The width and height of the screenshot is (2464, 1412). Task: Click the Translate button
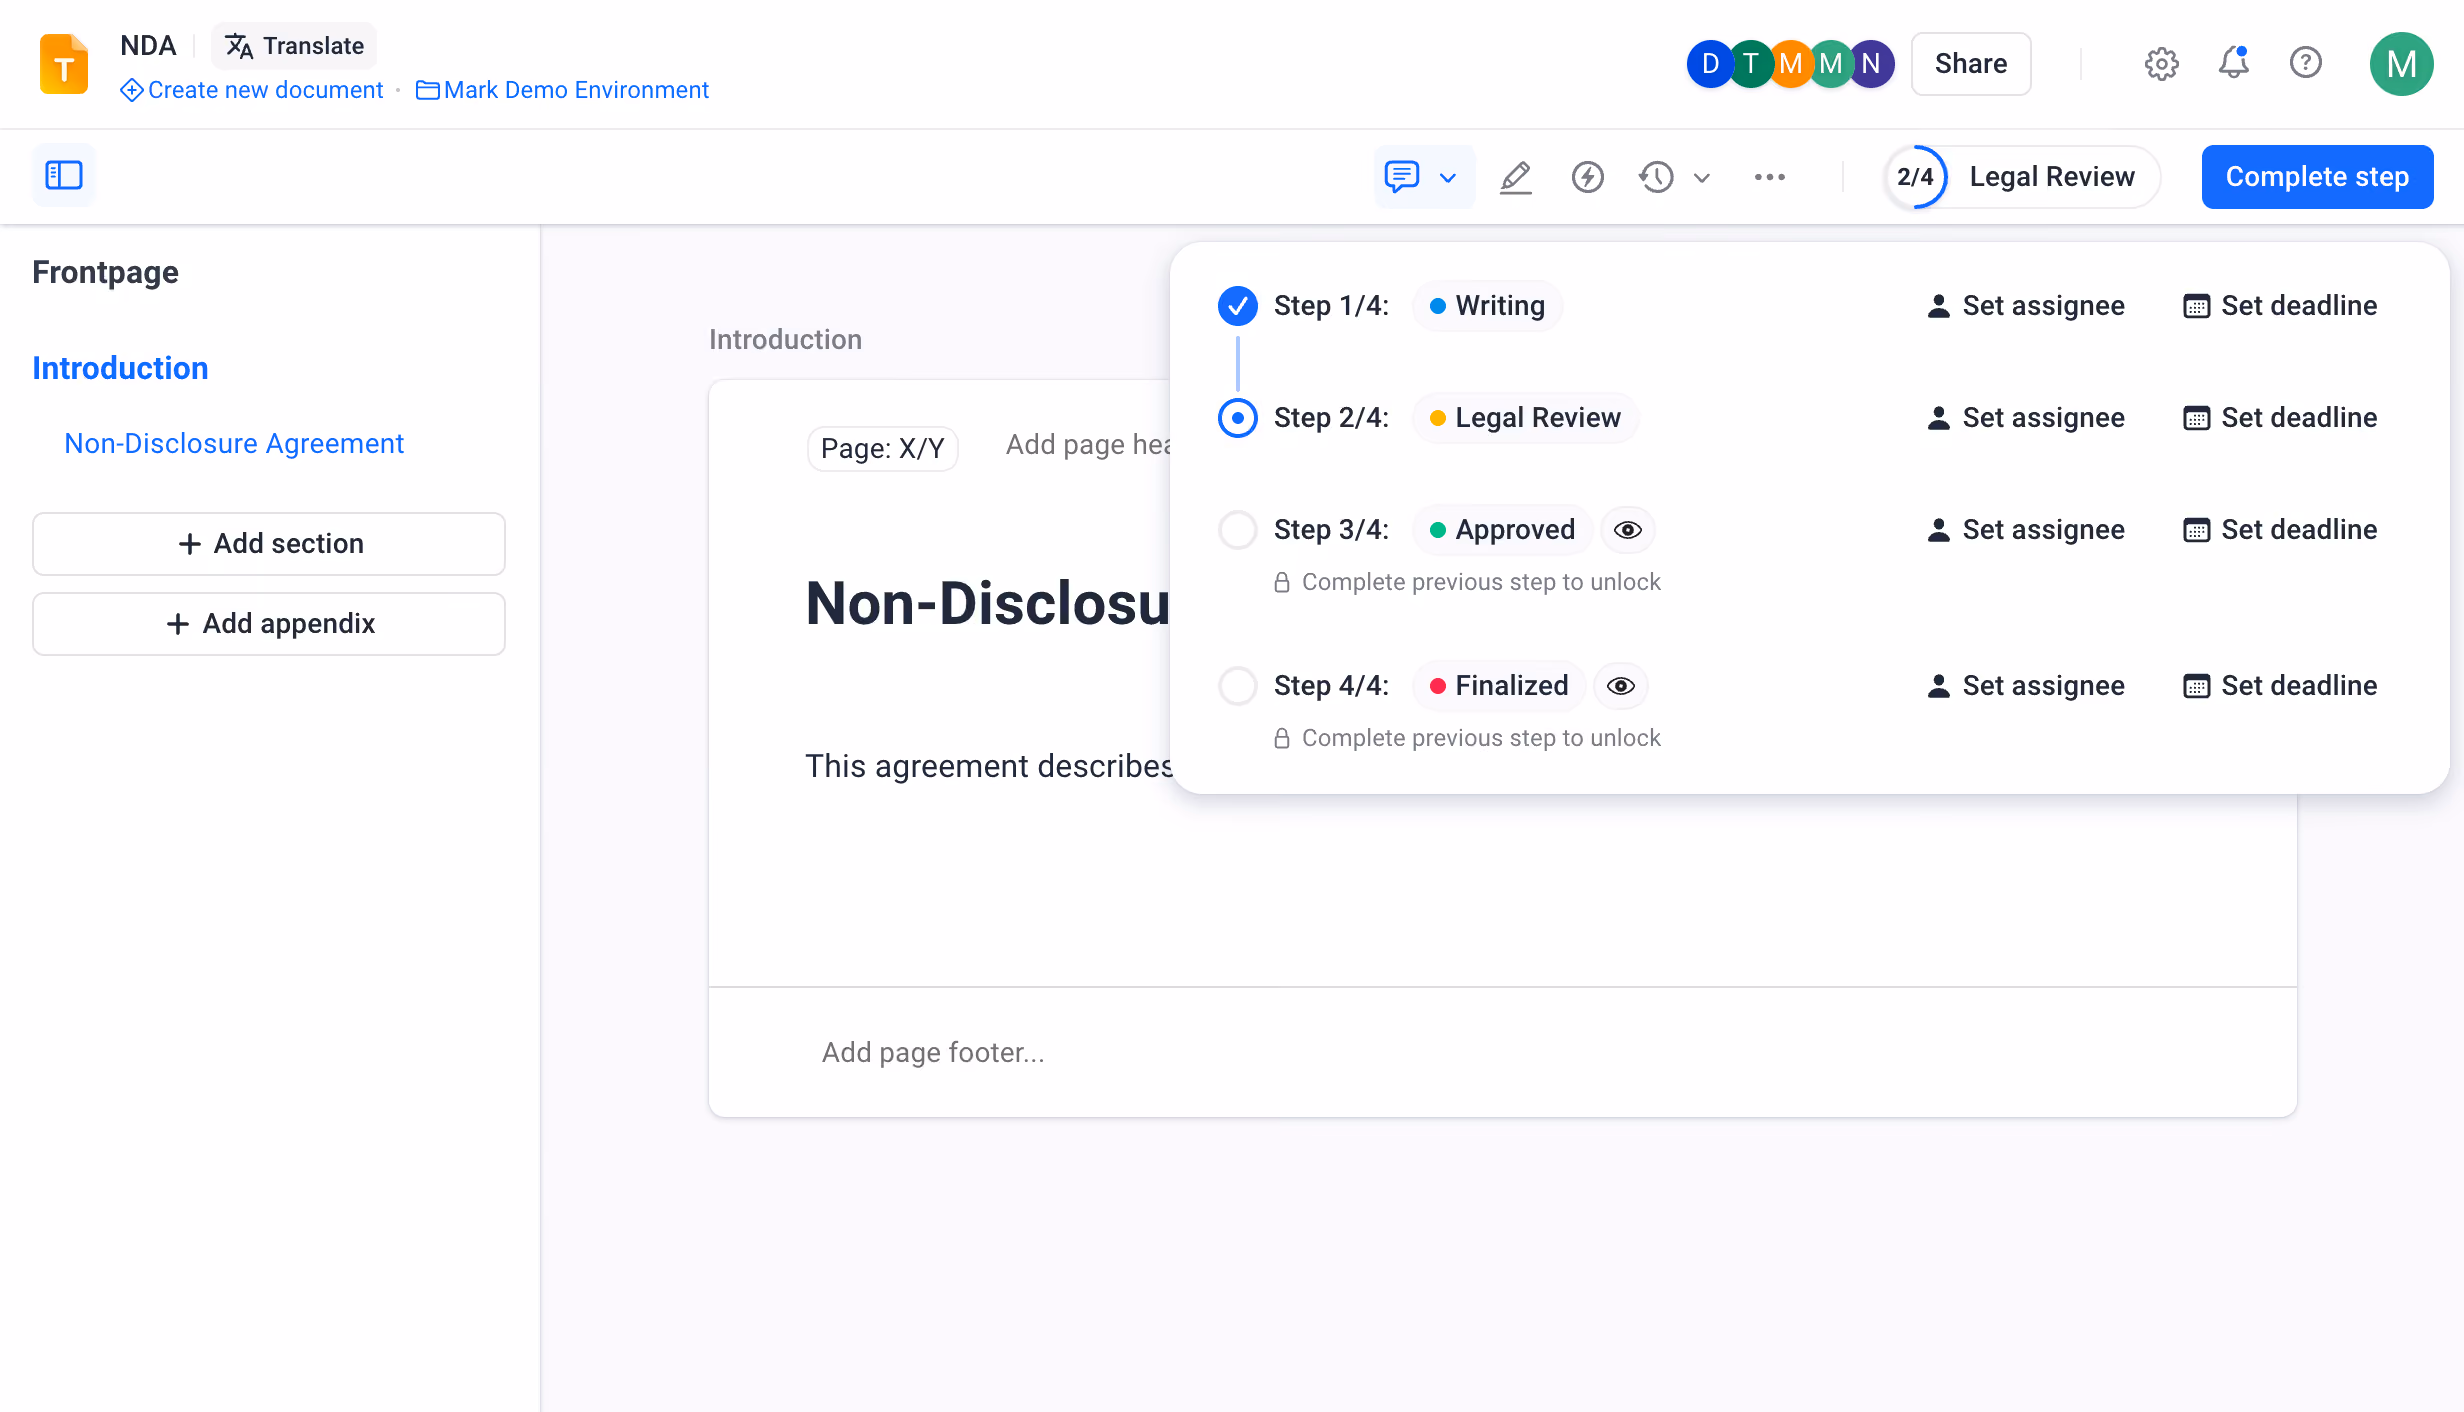294,46
